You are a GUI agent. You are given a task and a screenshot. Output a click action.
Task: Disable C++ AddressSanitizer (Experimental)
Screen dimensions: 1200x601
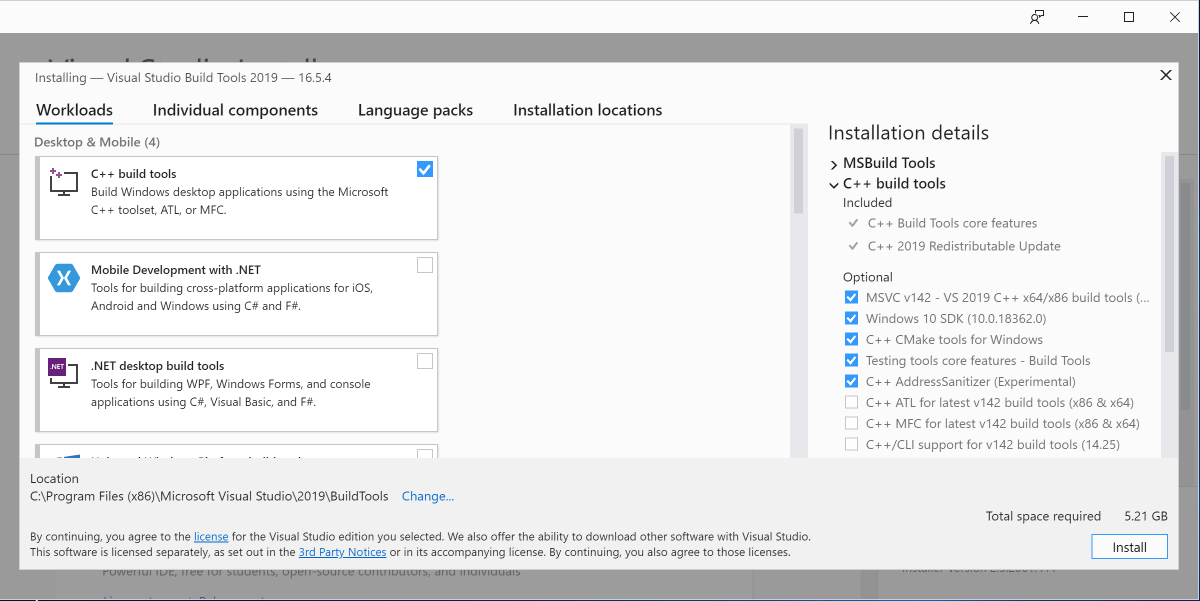[x=851, y=381]
